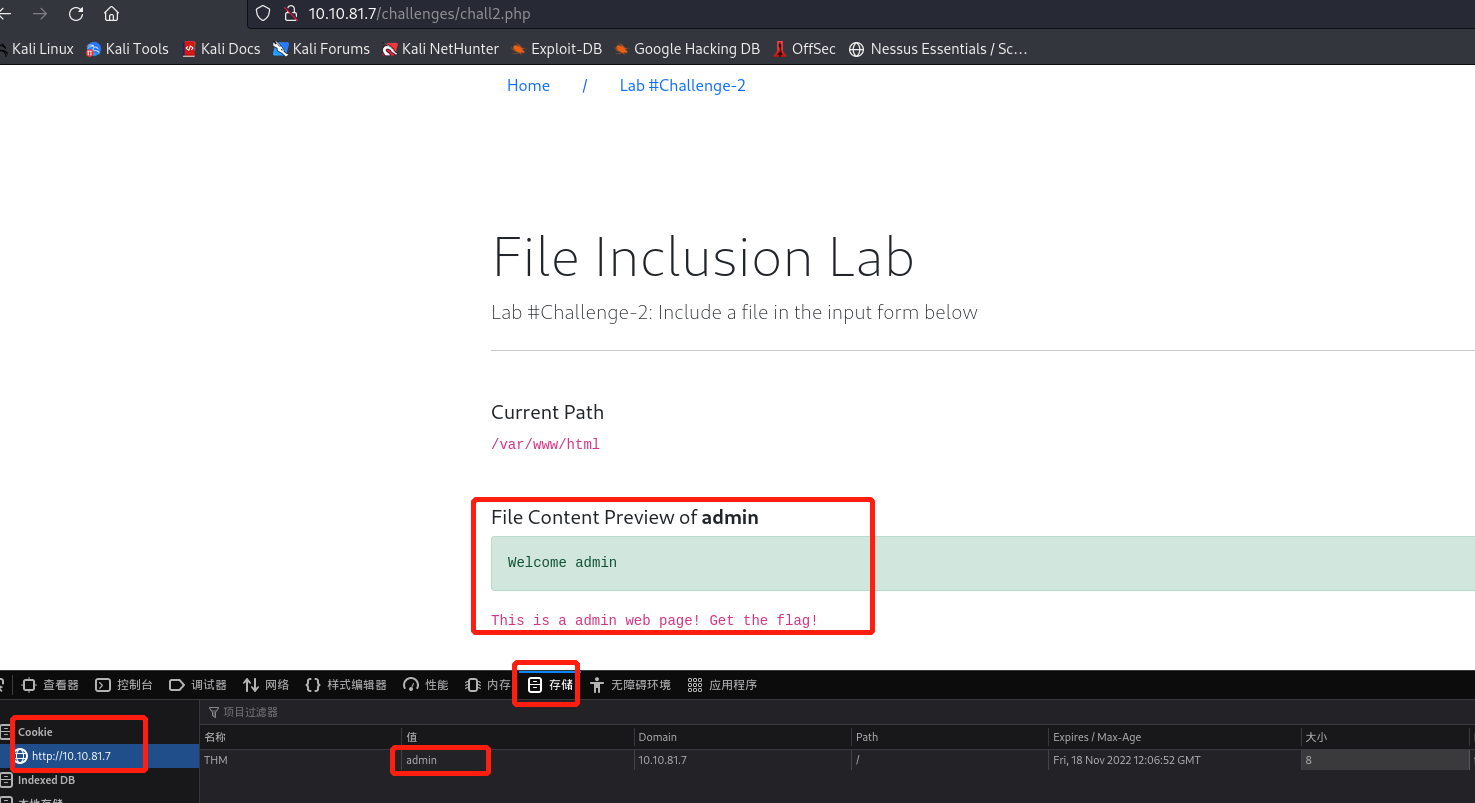Click the Home breadcrumb link
The image size is (1475, 803).
tap(528, 86)
